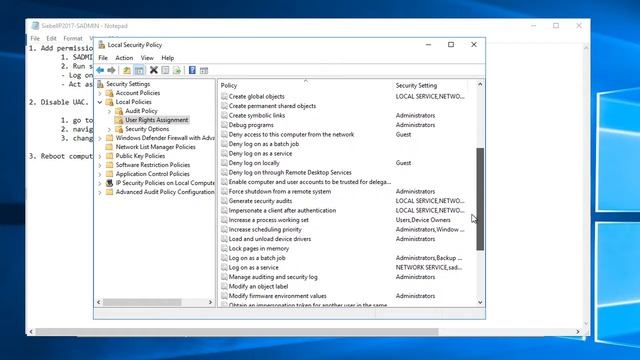Click the policy list scroll up arrow
640x360 pixels.
pyautogui.click(x=480, y=84)
